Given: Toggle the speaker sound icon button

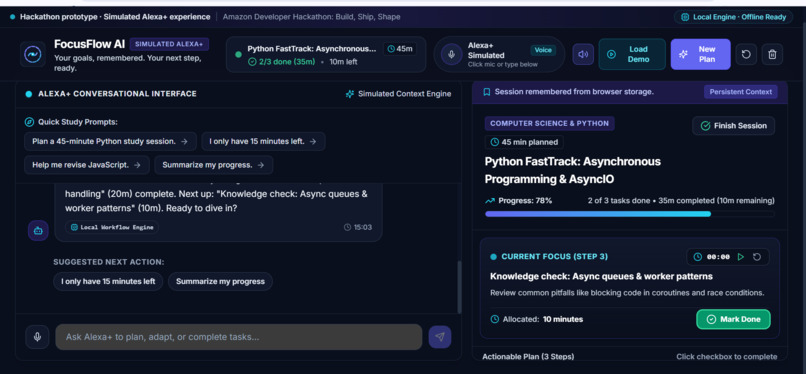Looking at the screenshot, I should click(x=583, y=54).
